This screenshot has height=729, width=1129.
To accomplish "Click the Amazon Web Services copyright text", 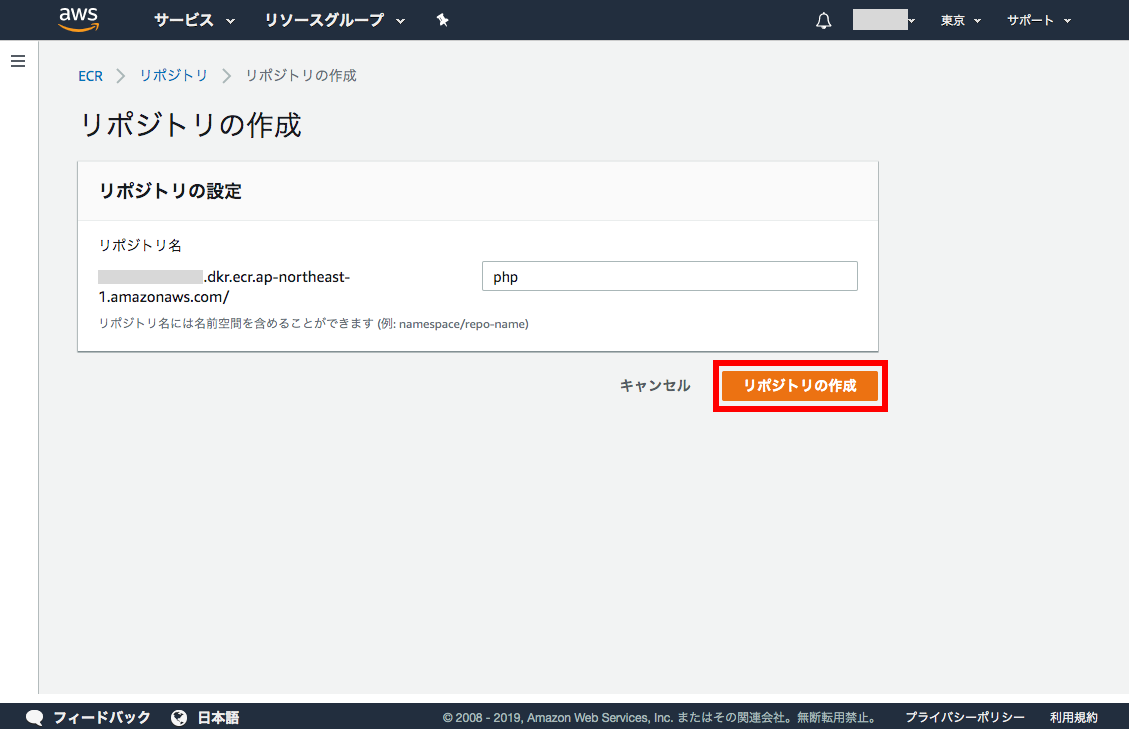I will 660,717.
